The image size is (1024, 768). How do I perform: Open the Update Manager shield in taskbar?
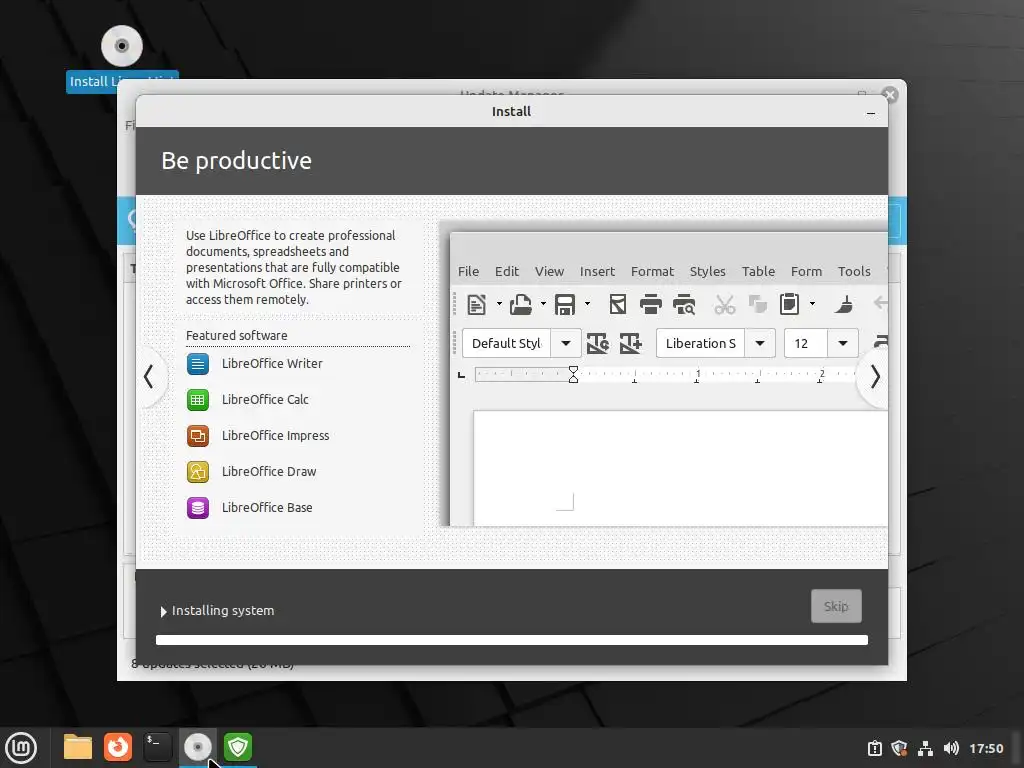238,747
